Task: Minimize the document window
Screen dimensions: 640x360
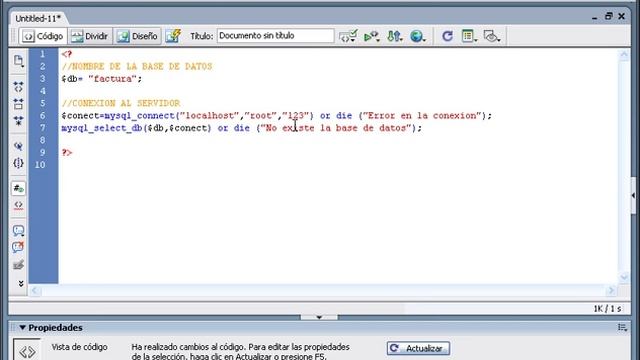Action: [595, 17]
